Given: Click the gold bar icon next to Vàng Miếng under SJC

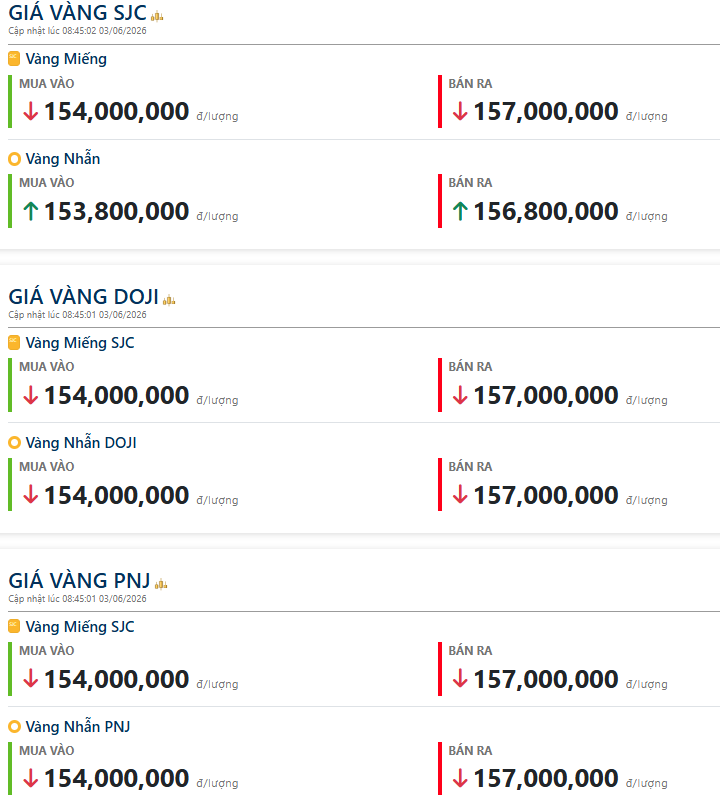Looking at the screenshot, I should pyautogui.click(x=14, y=59).
